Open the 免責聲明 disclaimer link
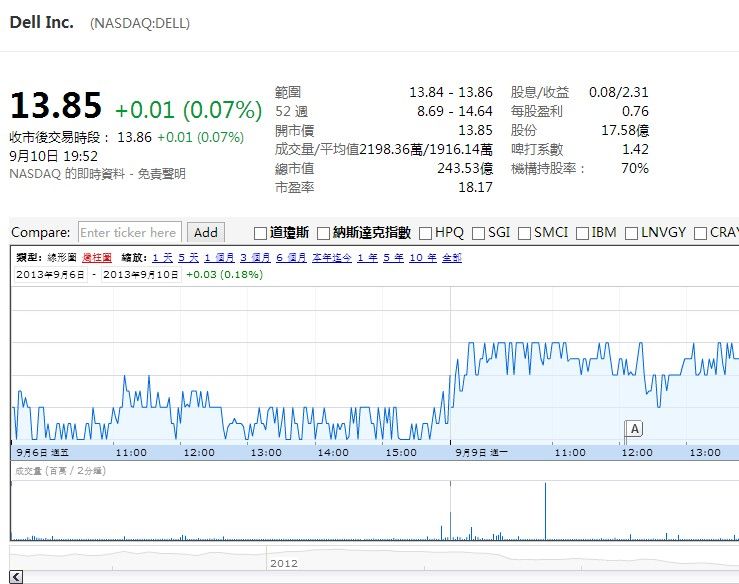This screenshot has height=584, width=739. 161,174
